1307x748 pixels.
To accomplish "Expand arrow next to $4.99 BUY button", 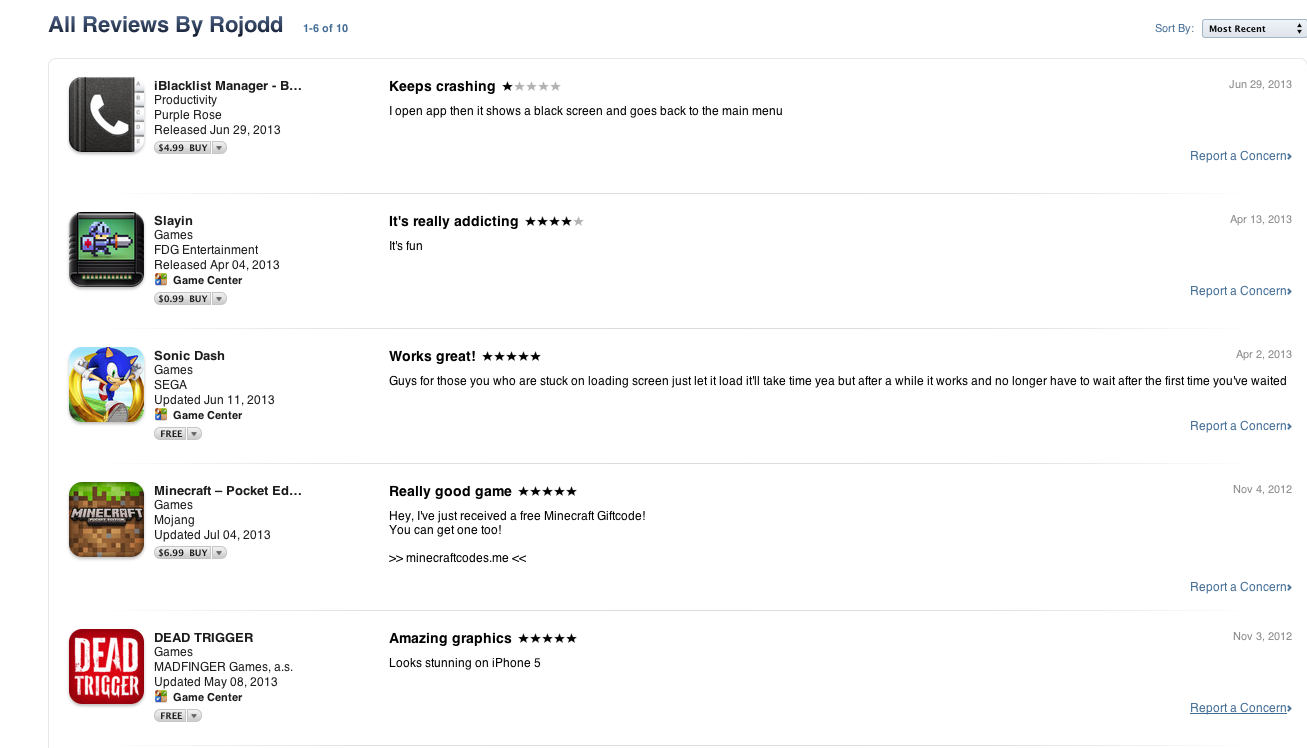I will [219, 148].
